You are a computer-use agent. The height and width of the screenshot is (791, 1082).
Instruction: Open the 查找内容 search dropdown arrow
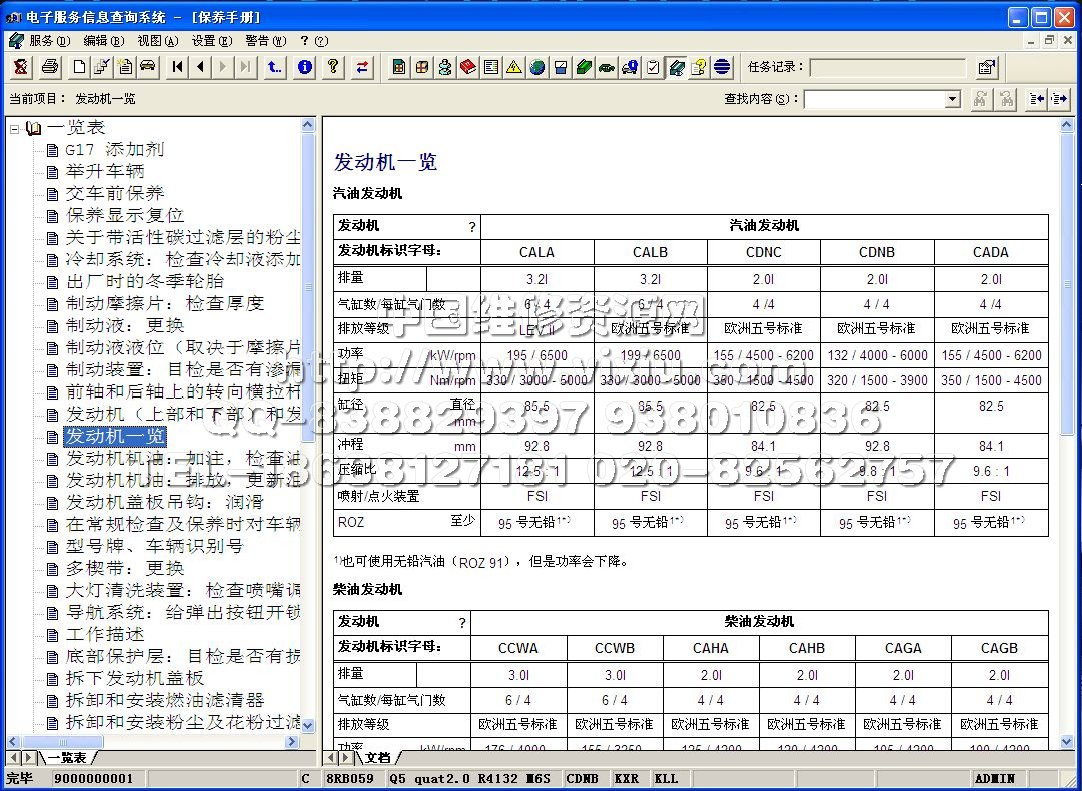(x=952, y=99)
